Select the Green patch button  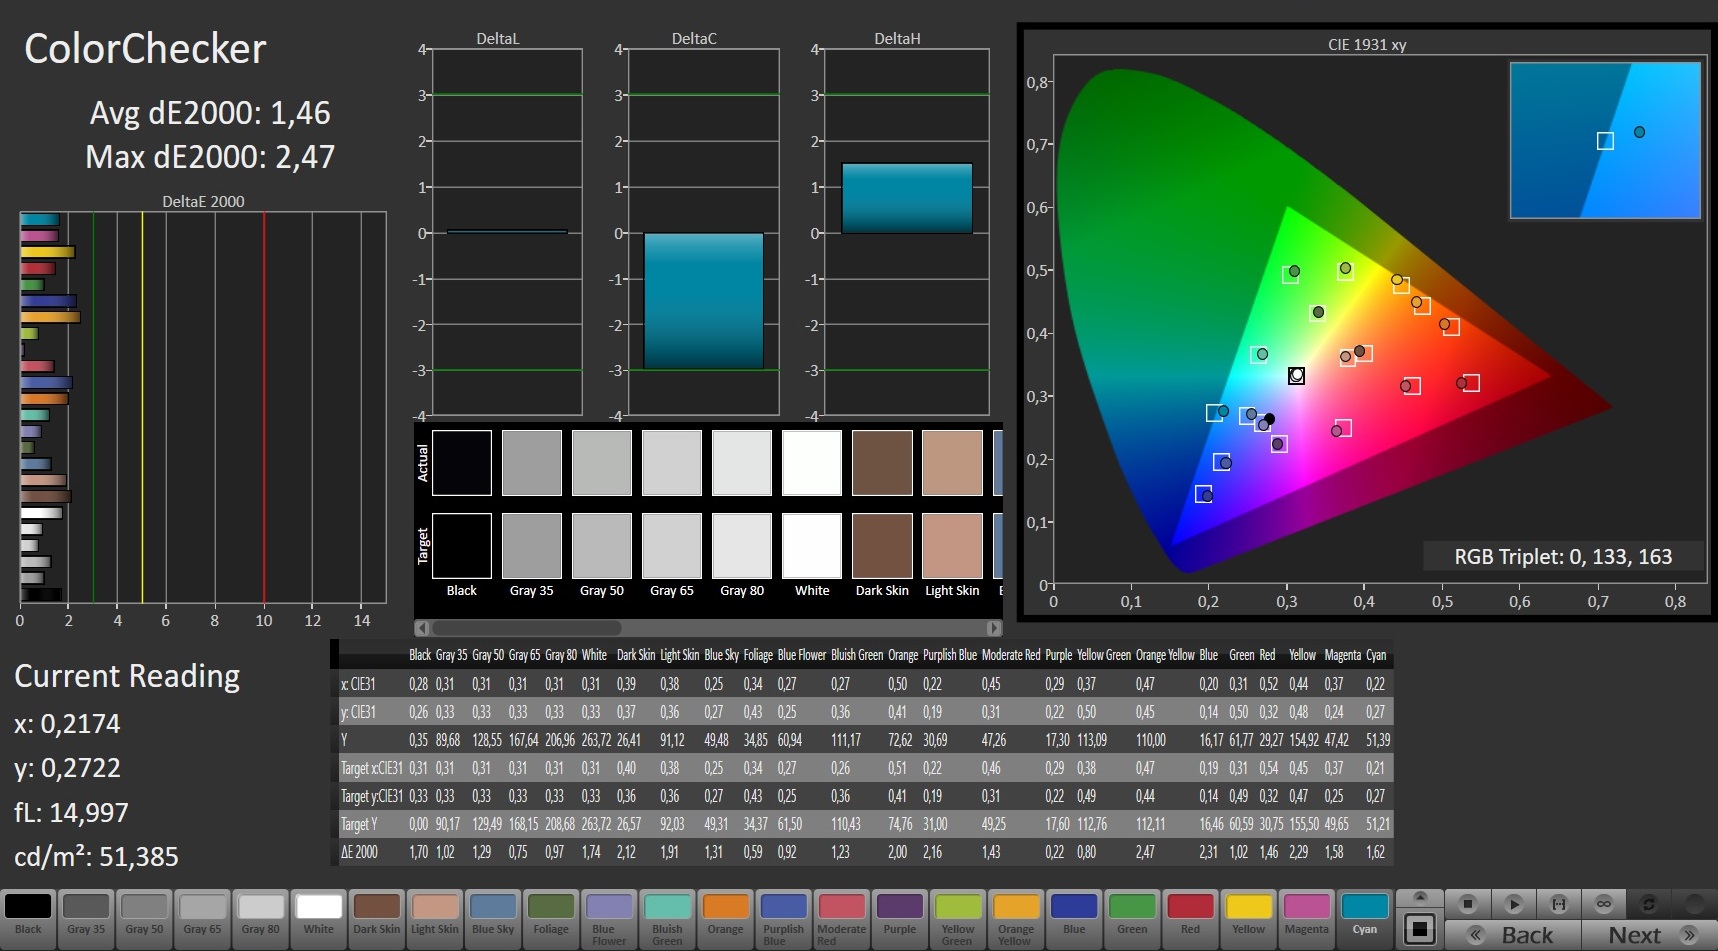1132,918
